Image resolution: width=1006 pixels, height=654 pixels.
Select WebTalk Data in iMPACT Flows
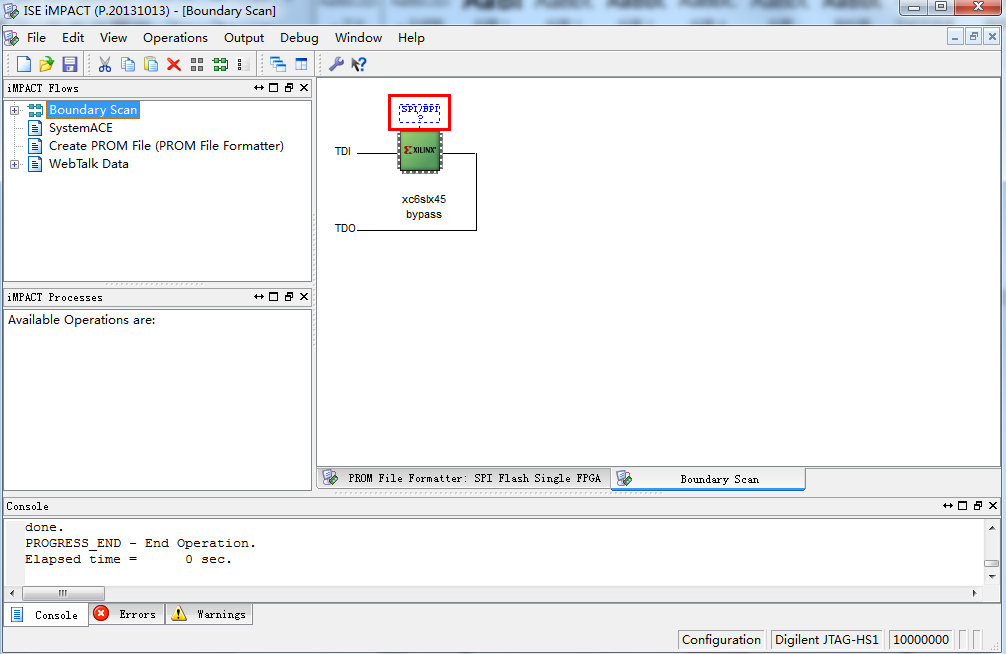(x=89, y=164)
